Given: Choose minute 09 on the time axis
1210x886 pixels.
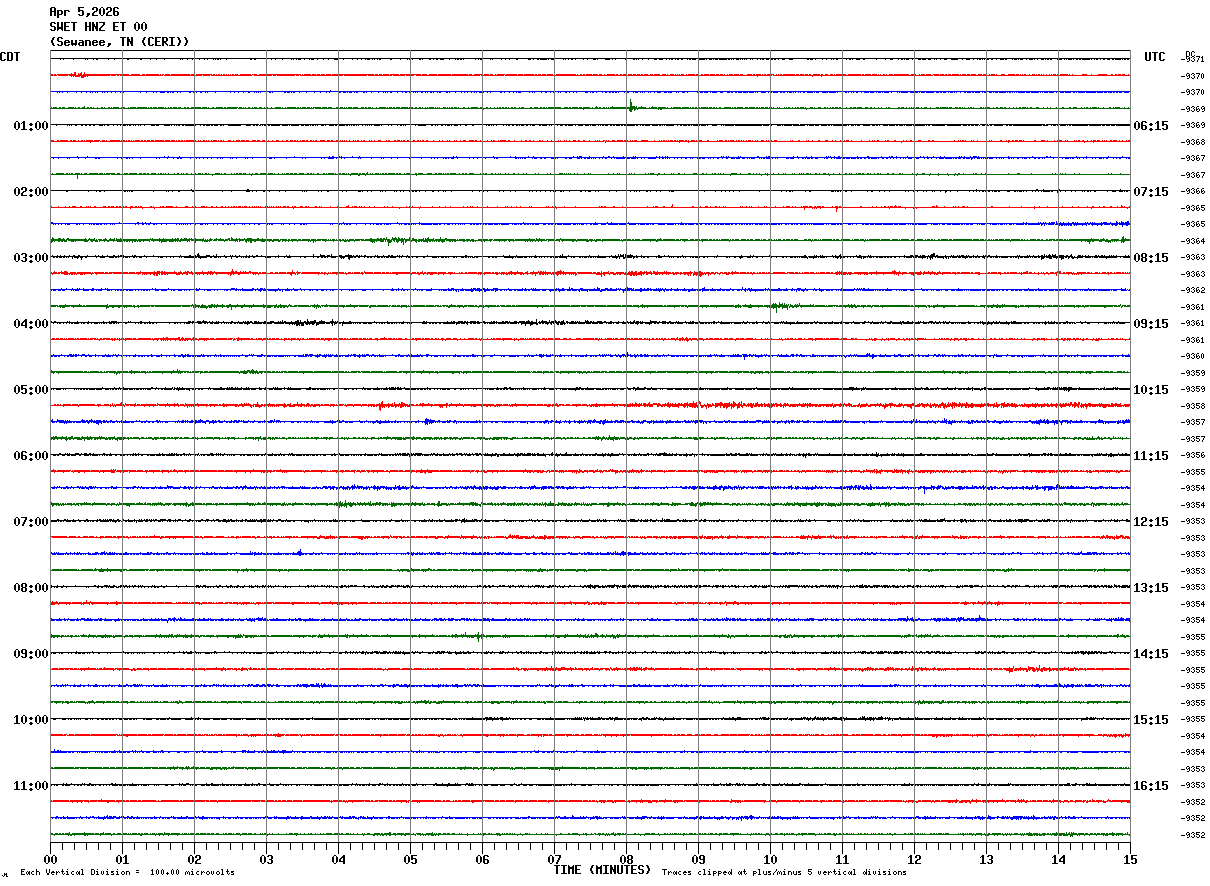Looking at the screenshot, I should point(698,859).
